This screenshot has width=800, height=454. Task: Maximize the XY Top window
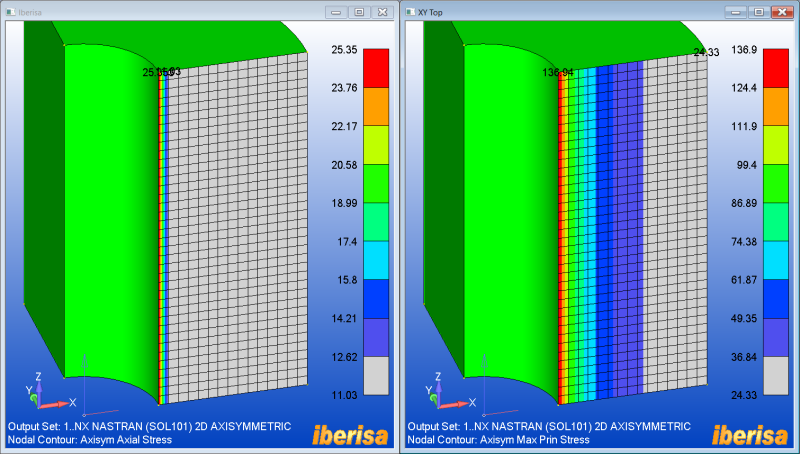point(759,12)
